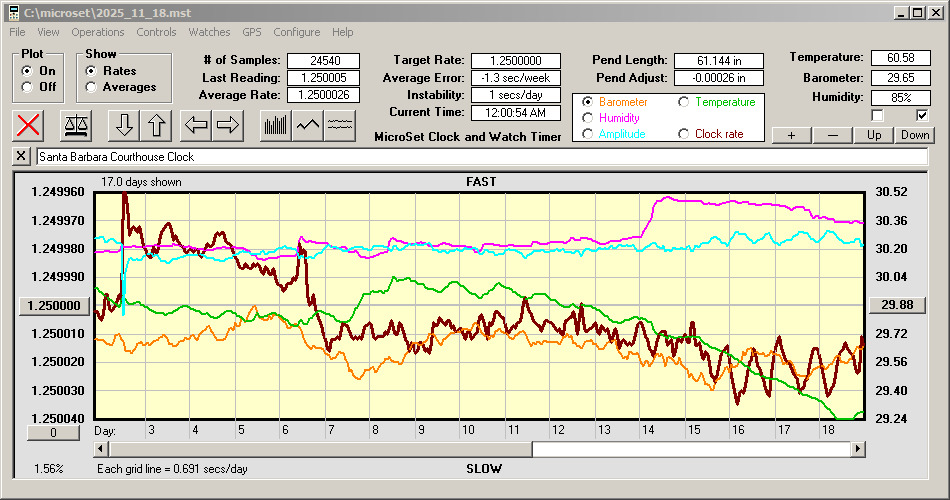Click the left arrow toolbar icon
950x500 pixels.
coord(197,125)
